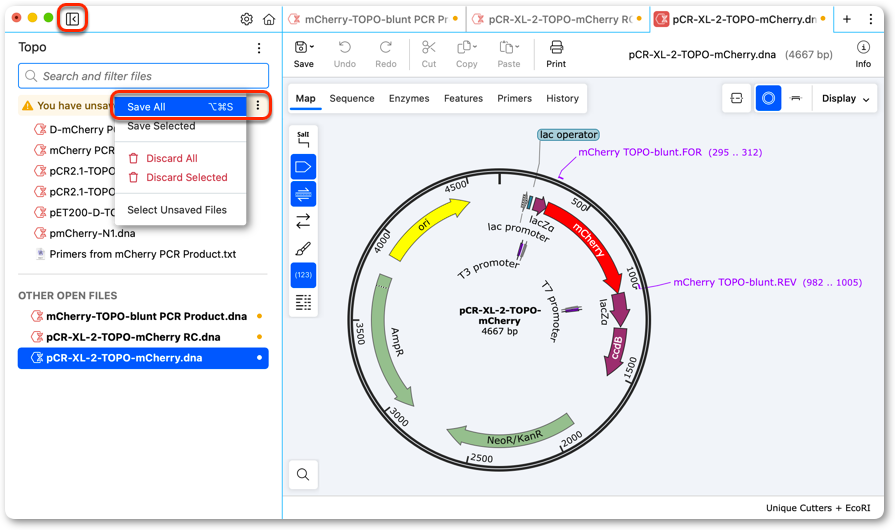Toggle show translations arrows icon

303,221
